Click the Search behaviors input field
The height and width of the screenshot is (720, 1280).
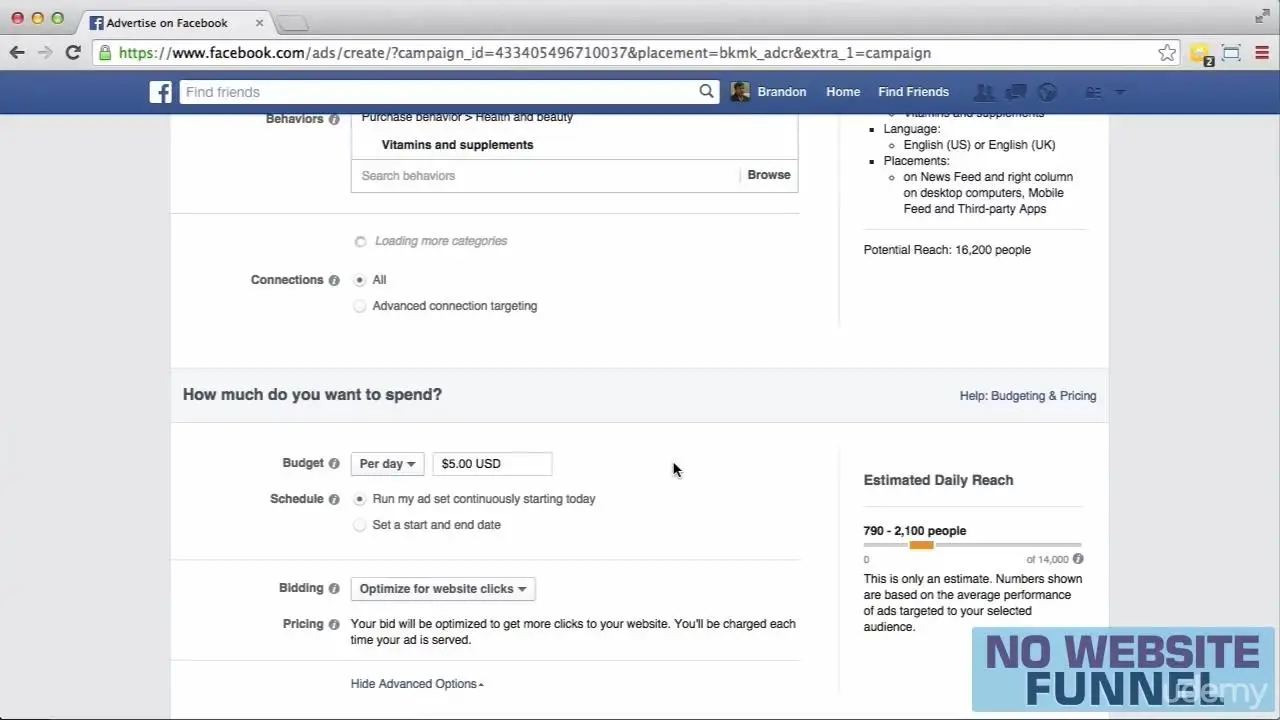pos(545,176)
